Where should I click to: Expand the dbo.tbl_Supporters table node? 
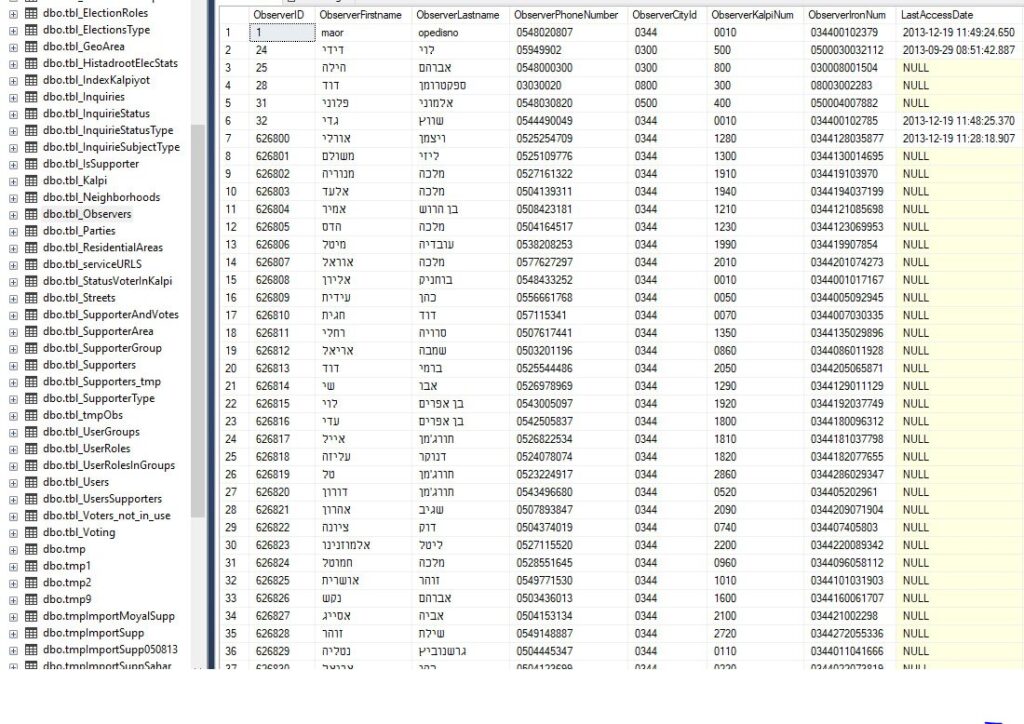(x=13, y=365)
